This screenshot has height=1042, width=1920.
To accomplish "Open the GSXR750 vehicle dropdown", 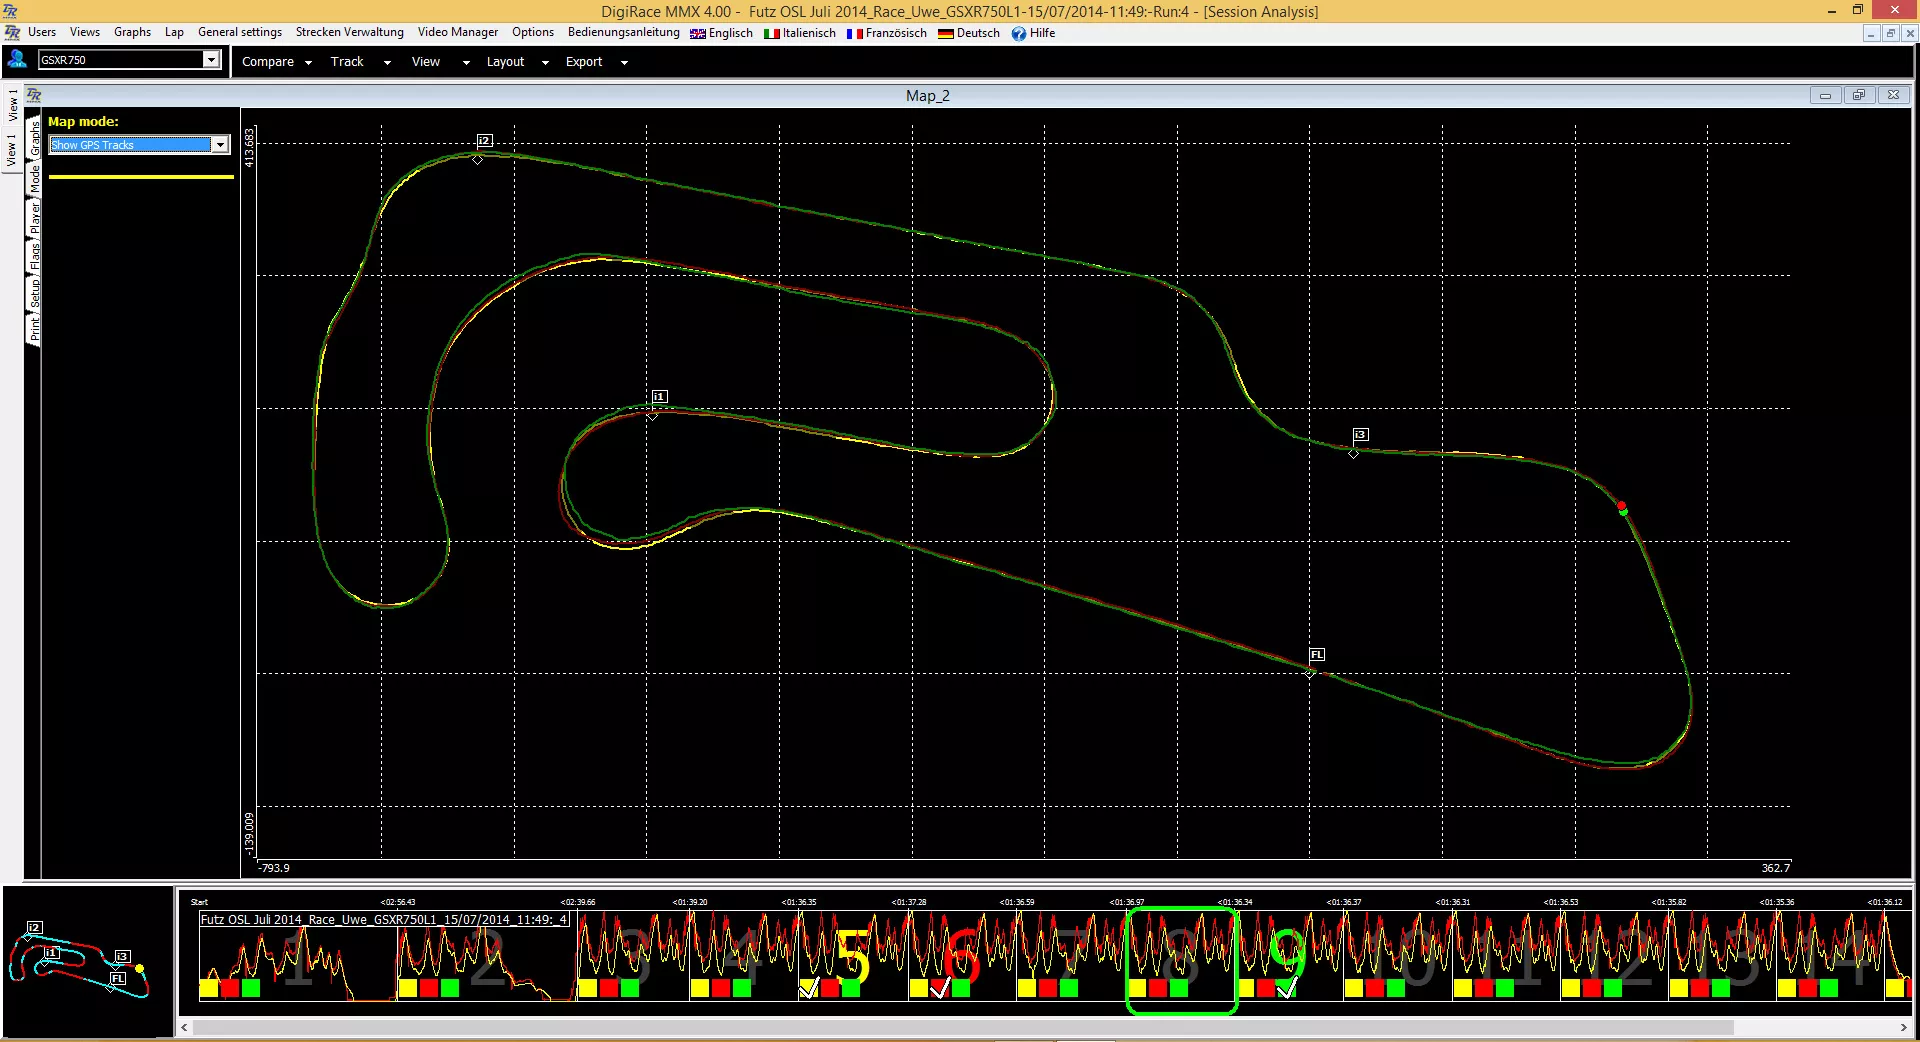I will click(x=211, y=60).
